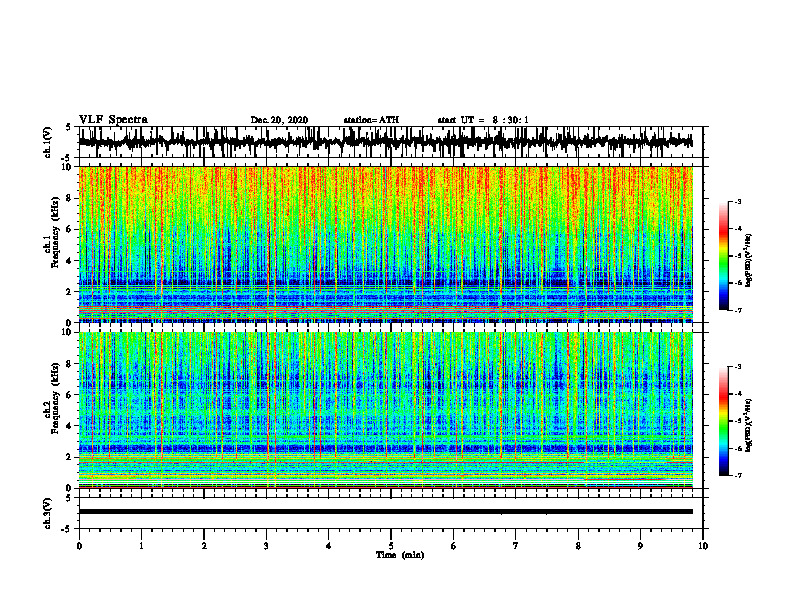Click time axis tick label 8
The width and height of the screenshot is (792, 612).
point(578,546)
